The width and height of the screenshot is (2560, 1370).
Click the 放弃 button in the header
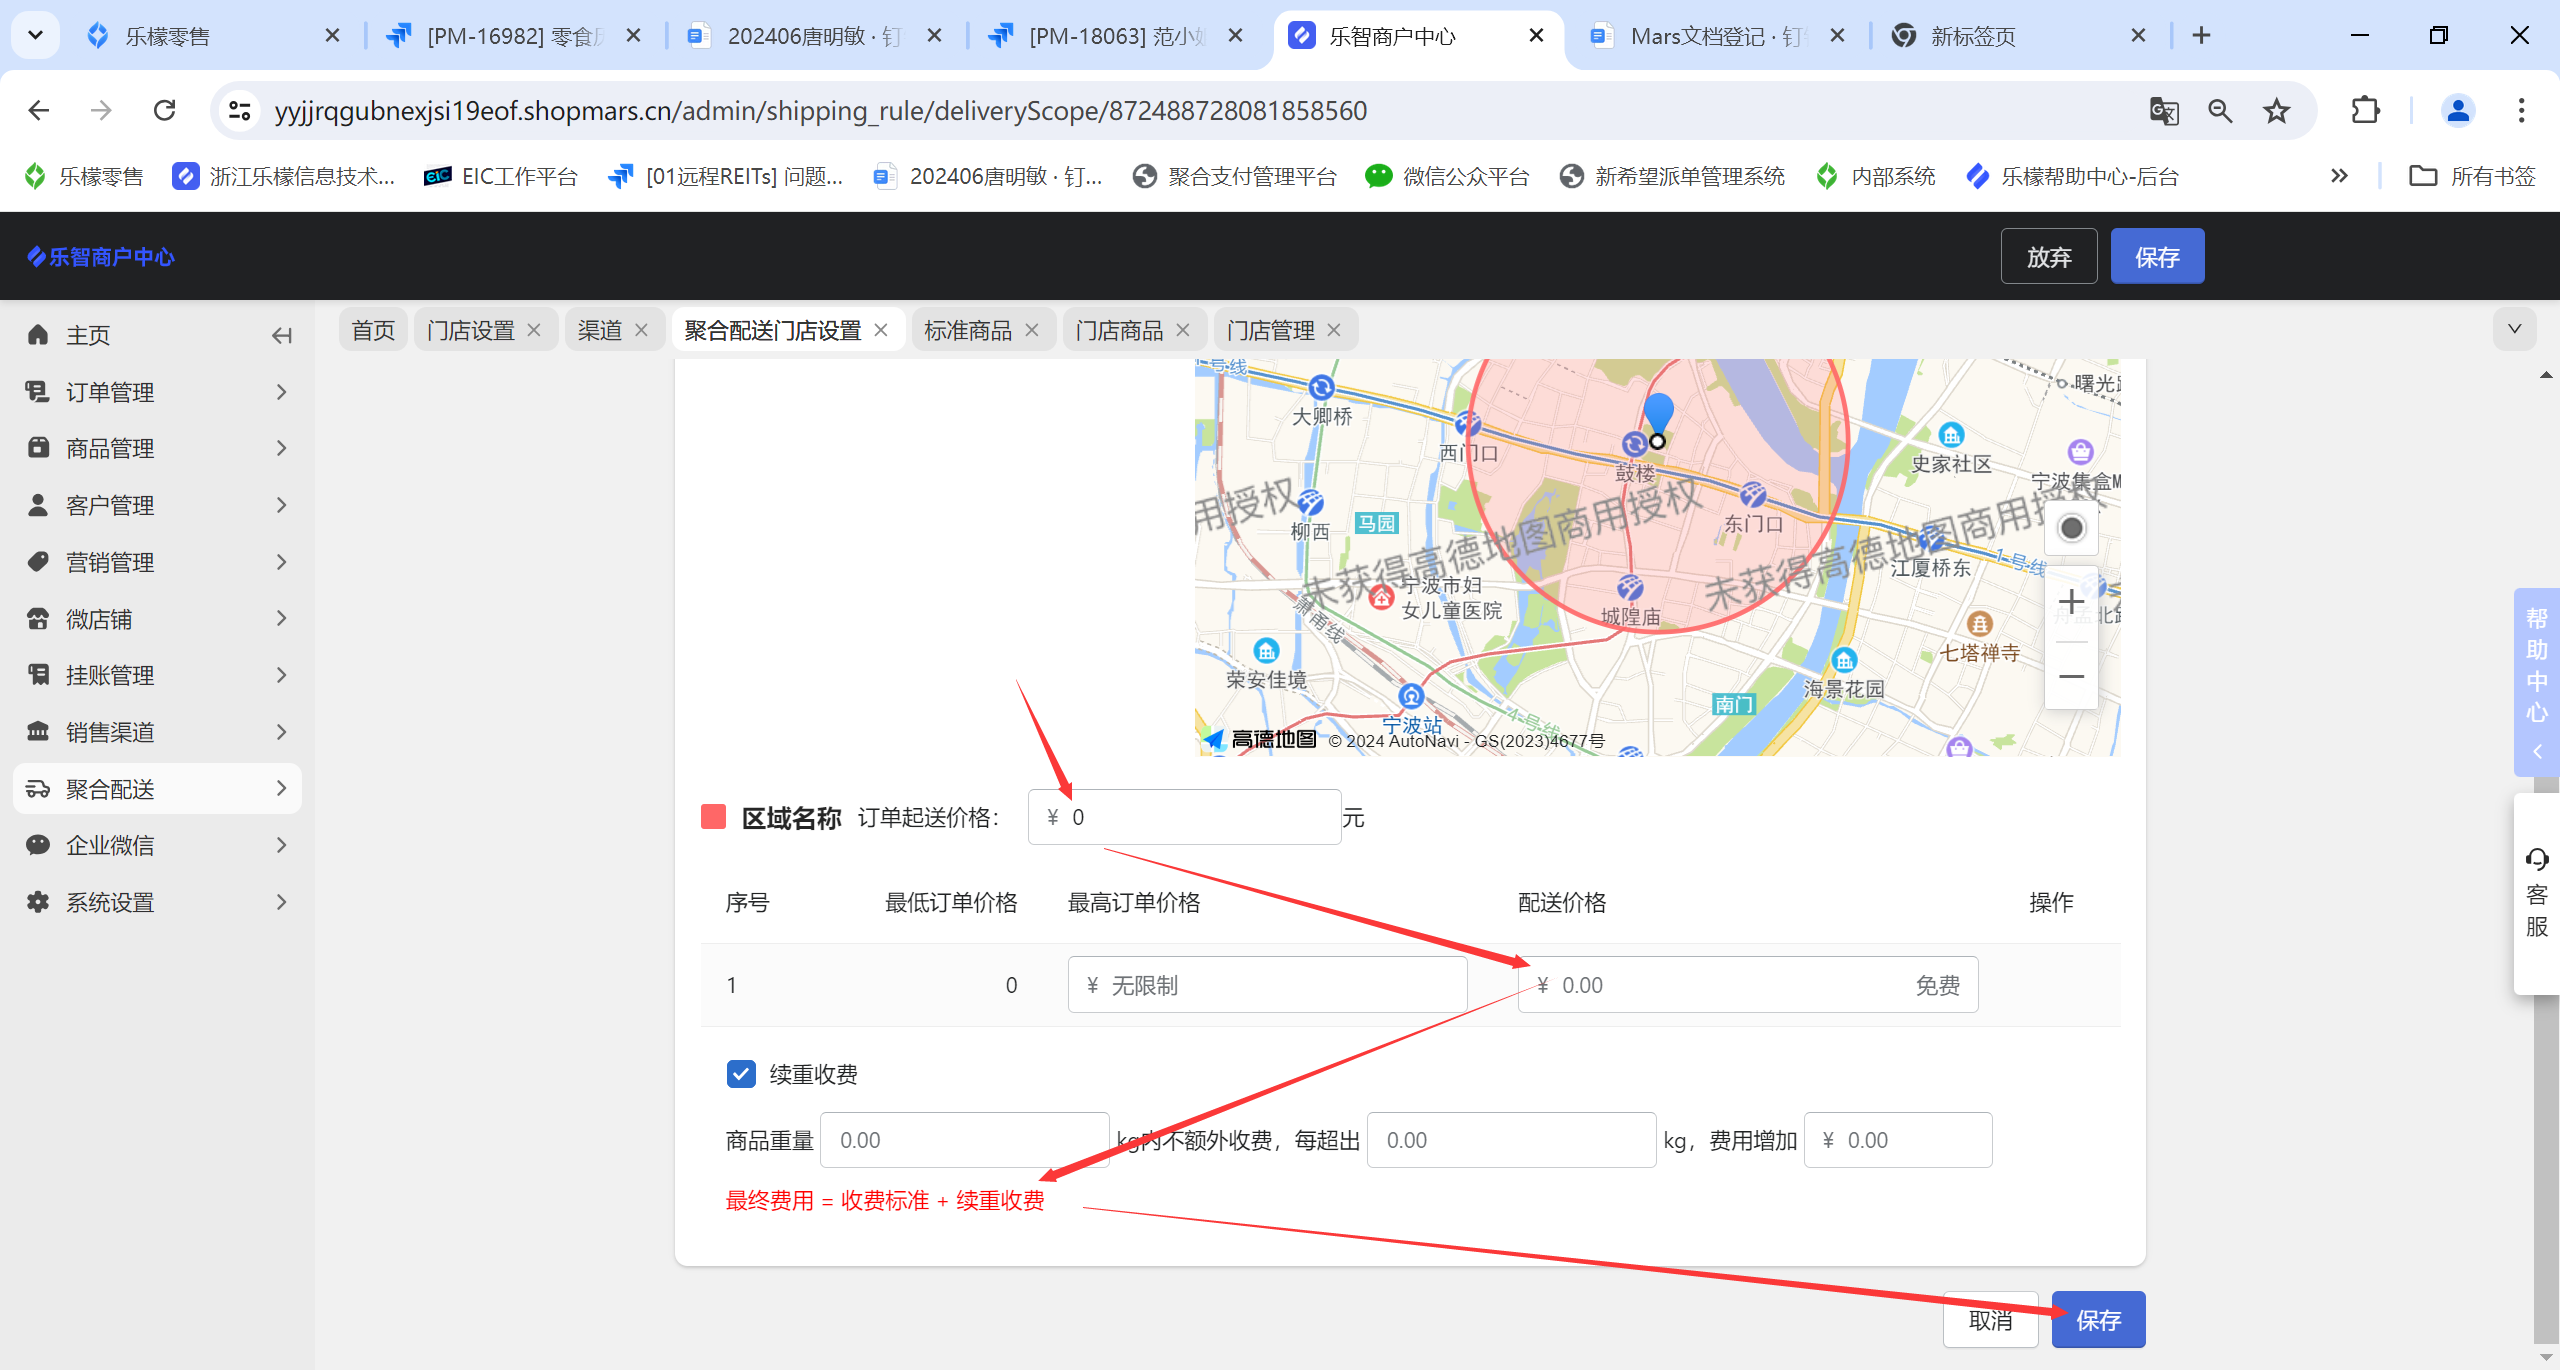(2048, 257)
